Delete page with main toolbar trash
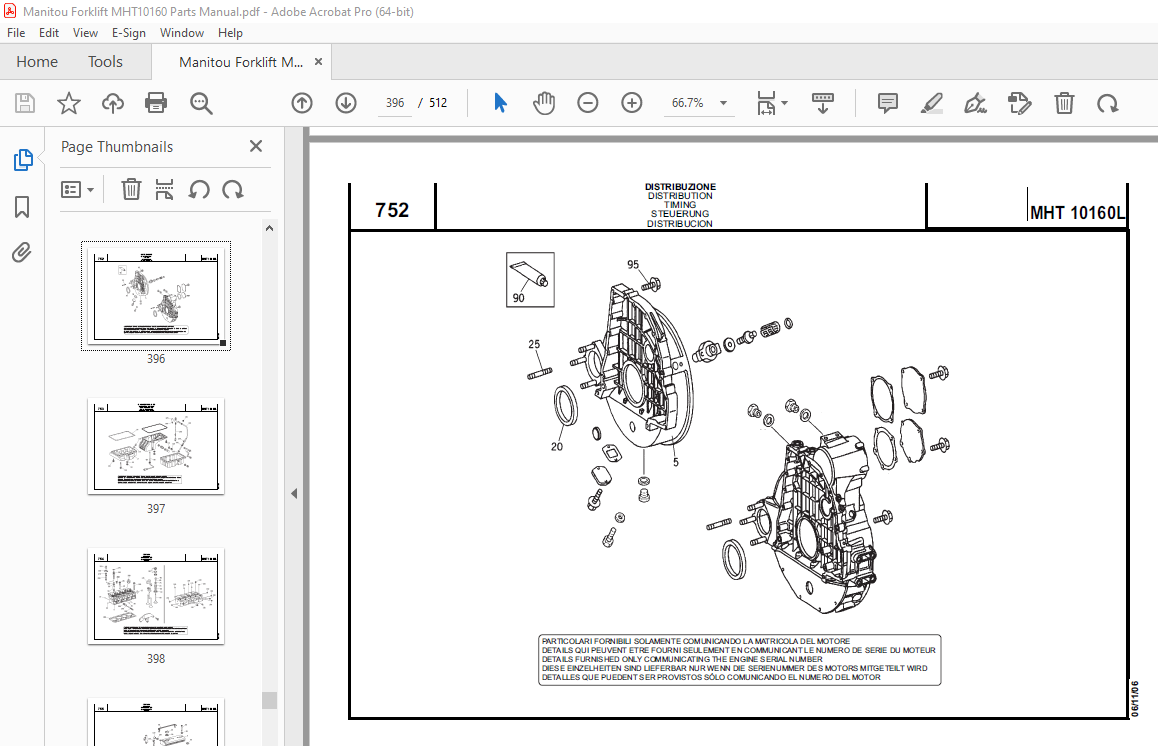The height and width of the screenshot is (746, 1158). [1064, 103]
